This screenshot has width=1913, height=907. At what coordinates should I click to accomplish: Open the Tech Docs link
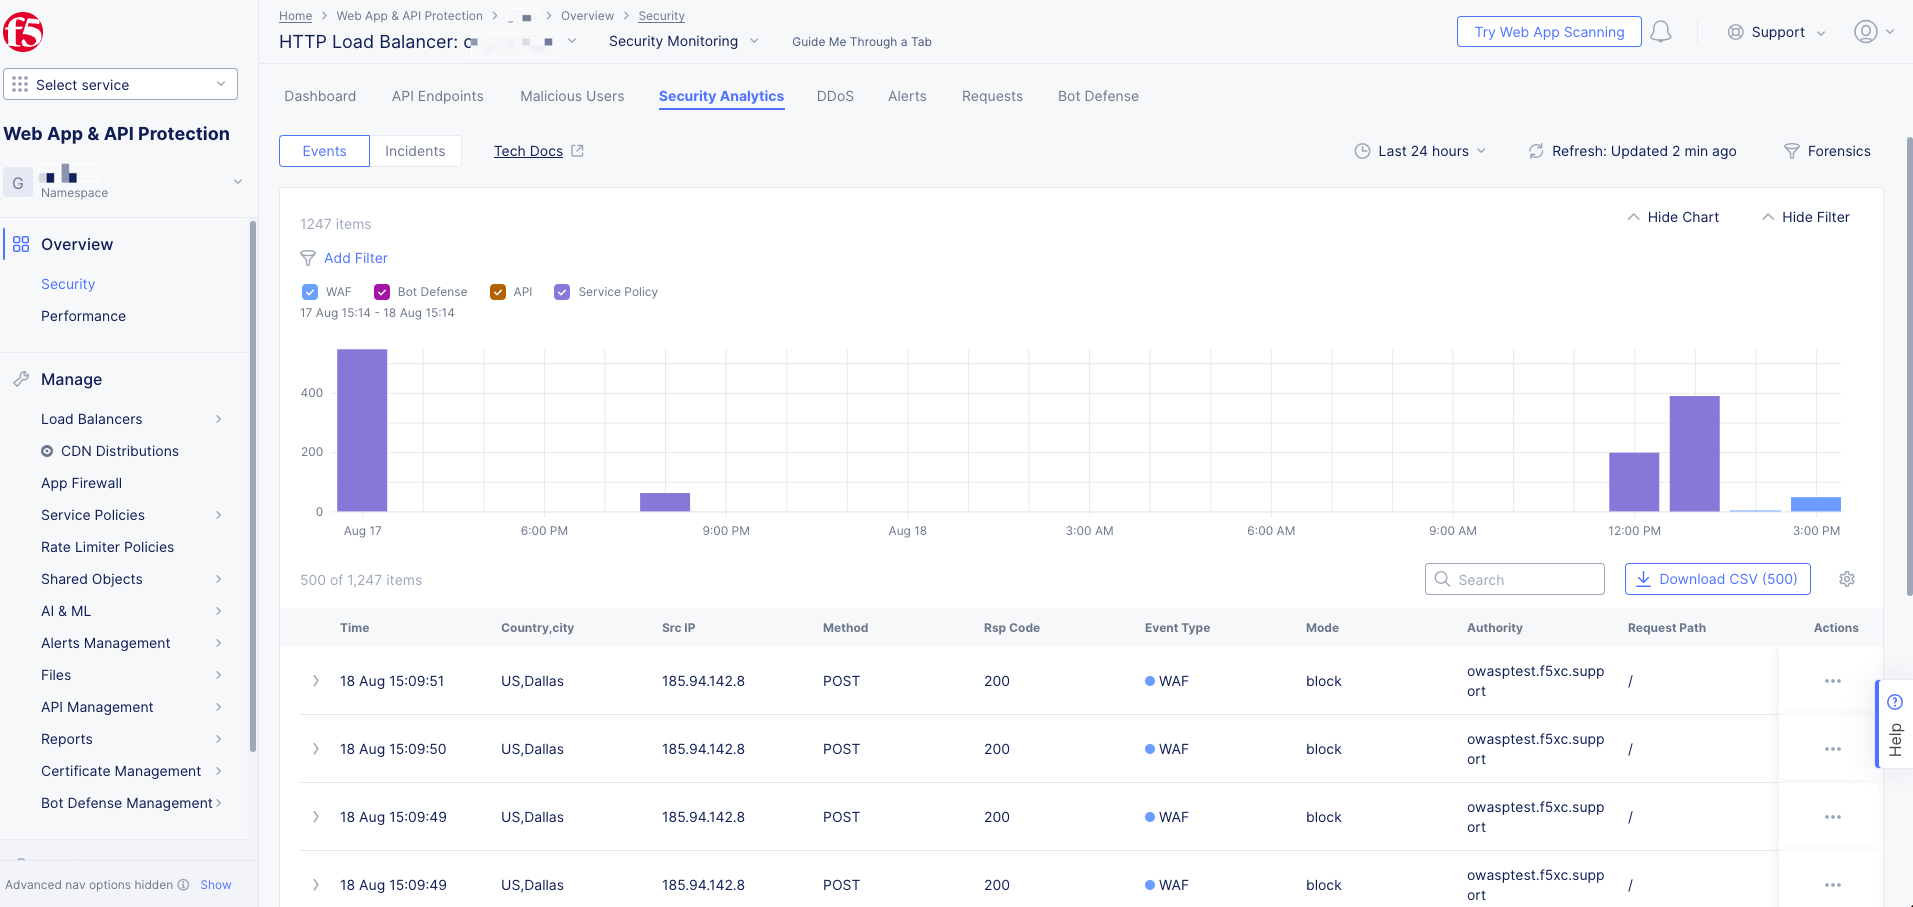[x=529, y=151]
